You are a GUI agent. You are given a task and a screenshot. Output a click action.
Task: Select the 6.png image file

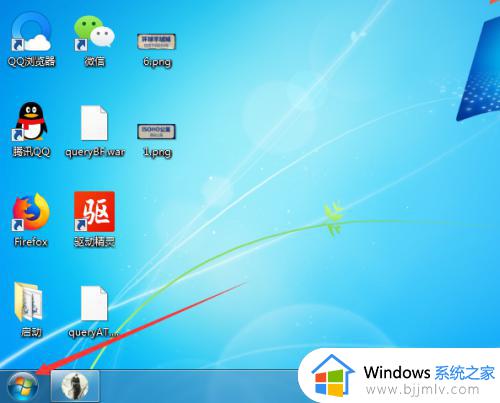tap(156, 42)
